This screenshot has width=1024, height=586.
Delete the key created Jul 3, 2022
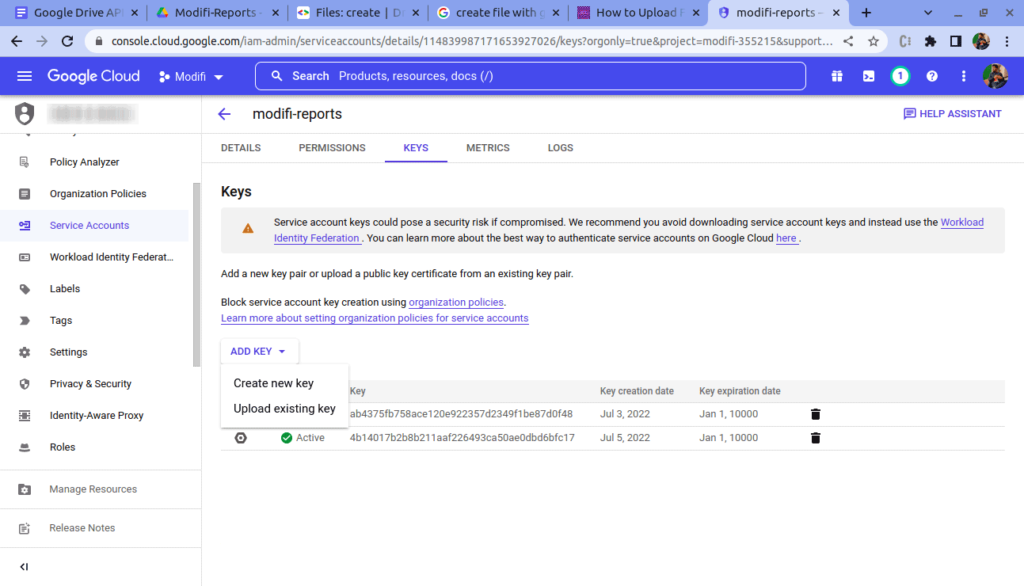815,414
